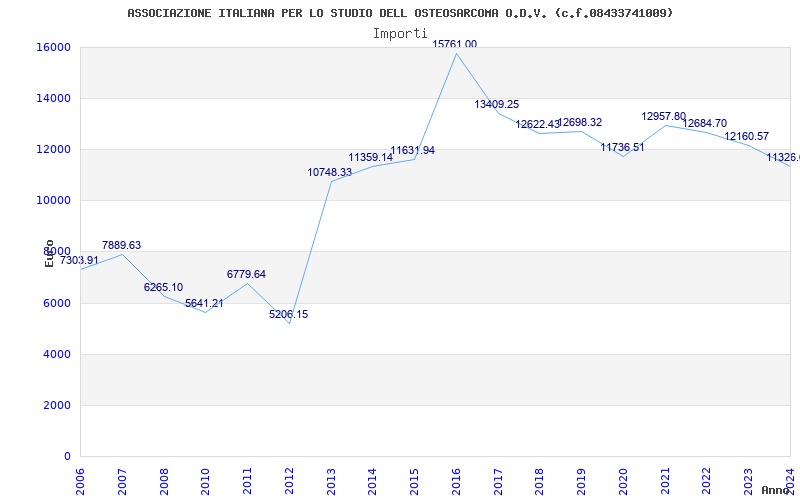Image resolution: width=800 pixels, height=500 pixels.
Task: Select the 2021 x-axis year label
Action: (665, 481)
